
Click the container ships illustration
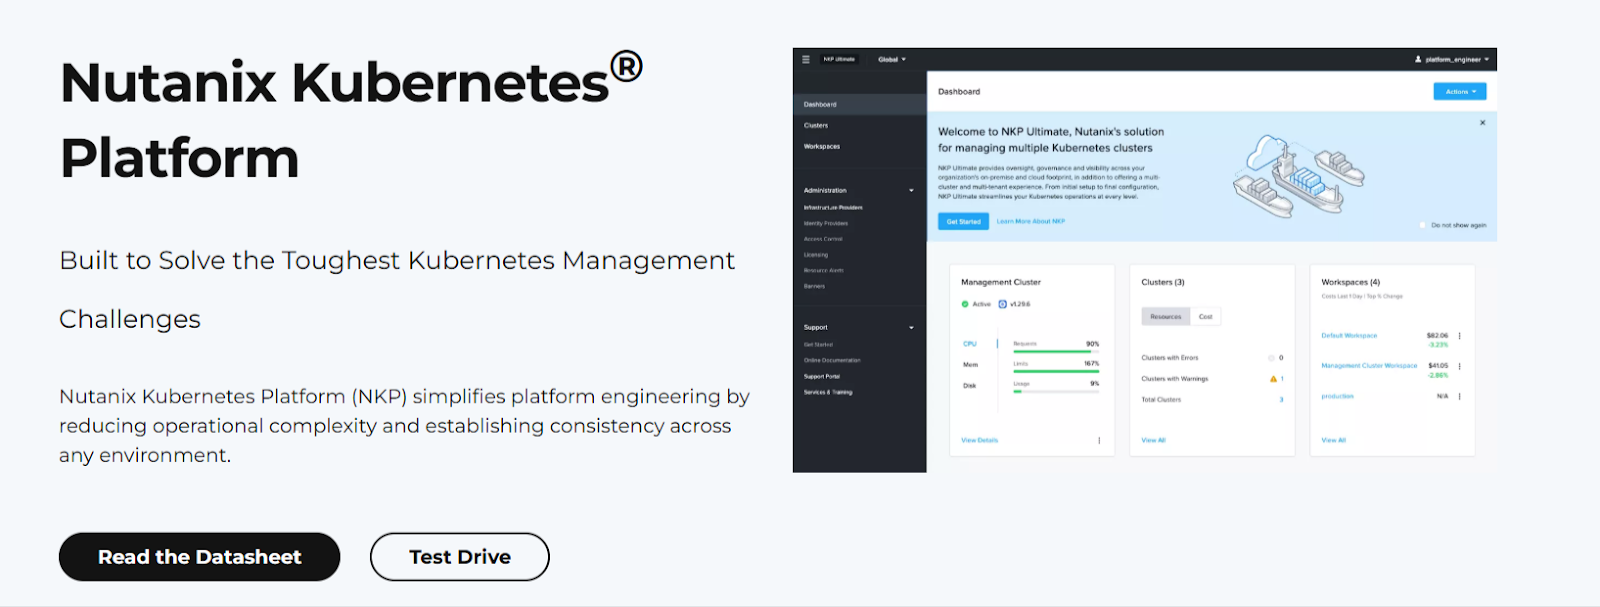tap(1298, 176)
